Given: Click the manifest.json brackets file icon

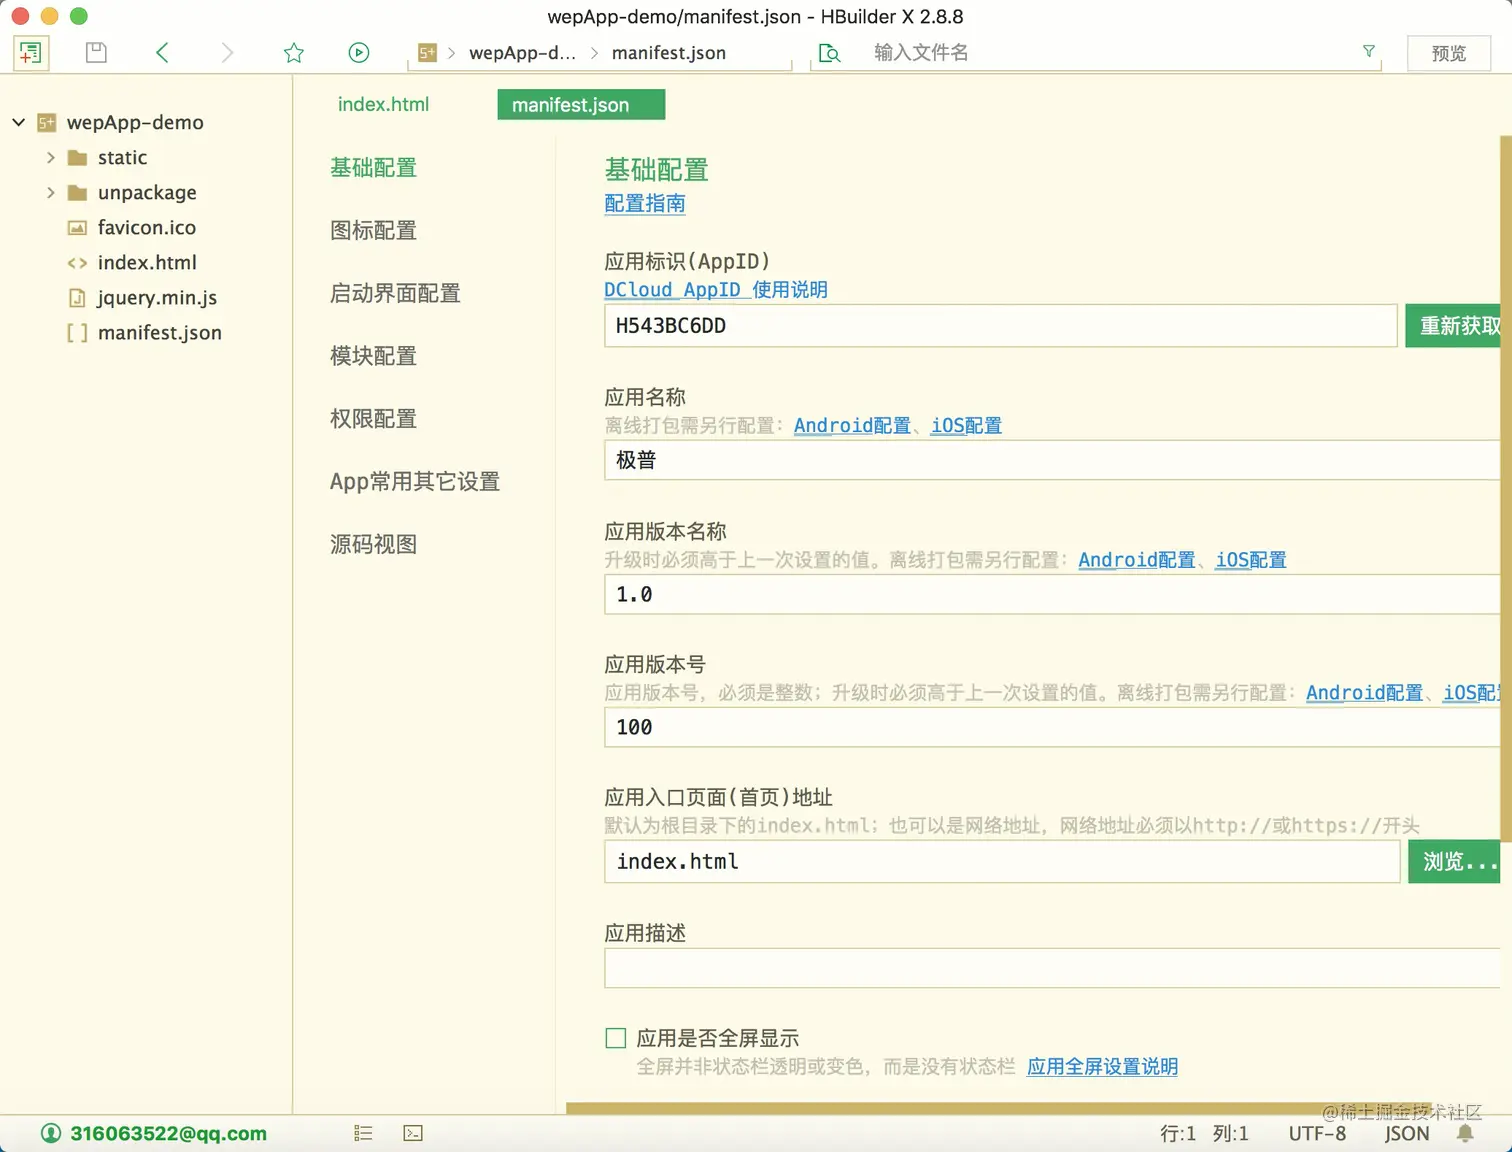Looking at the screenshot, I should (77, 333).
